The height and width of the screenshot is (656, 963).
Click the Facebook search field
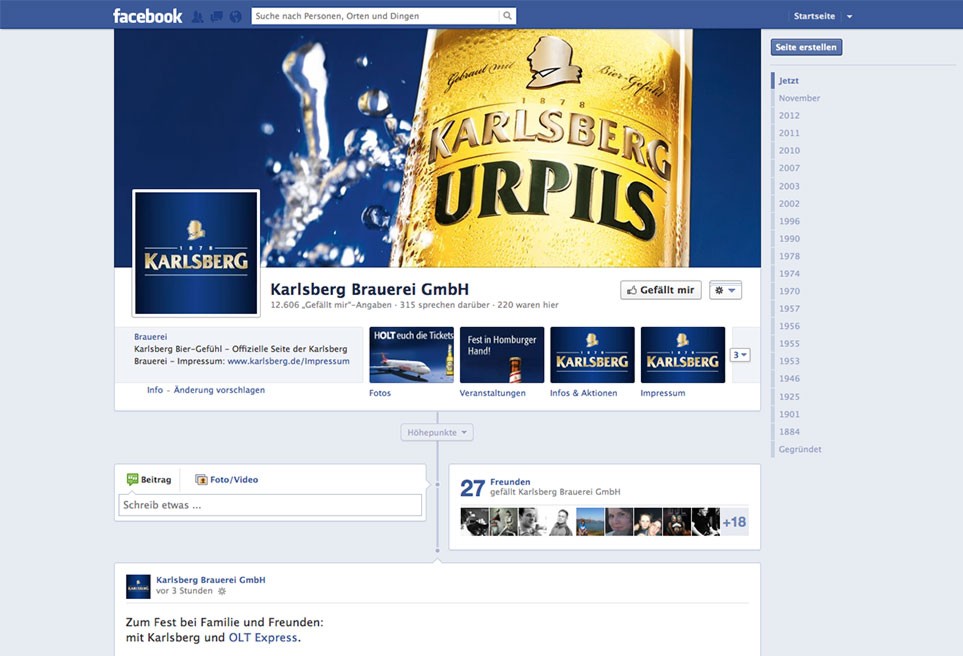pyautogui.click(x=376, y=16)
